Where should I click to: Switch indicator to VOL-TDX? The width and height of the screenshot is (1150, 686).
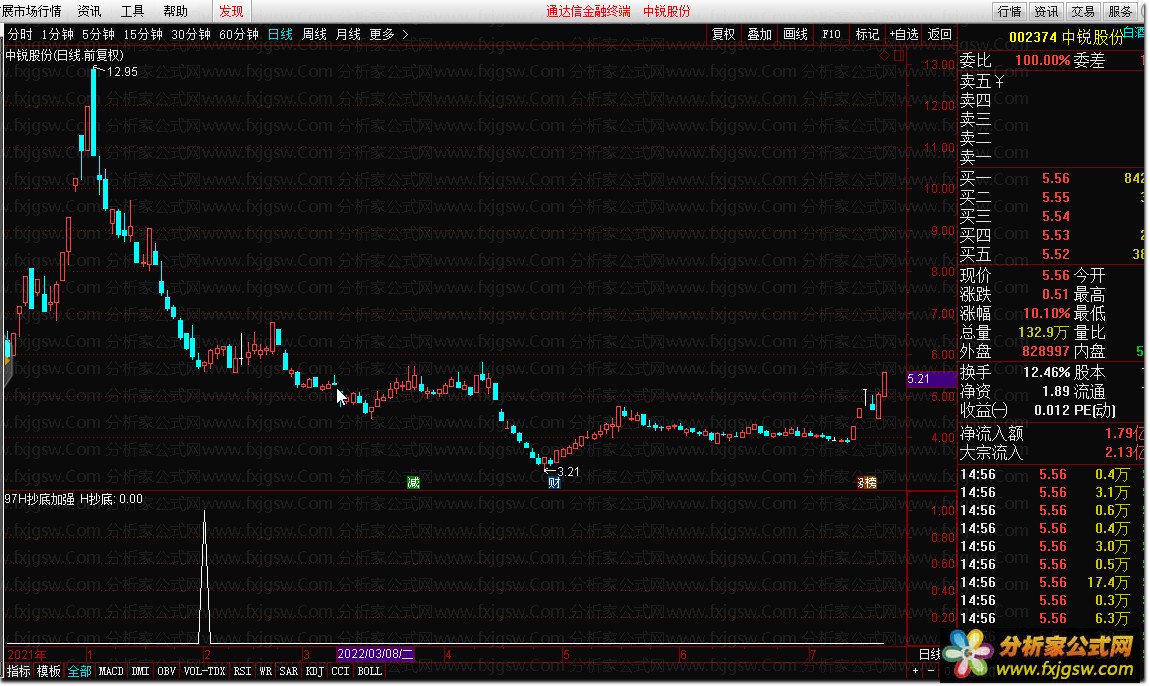[205, 671]
